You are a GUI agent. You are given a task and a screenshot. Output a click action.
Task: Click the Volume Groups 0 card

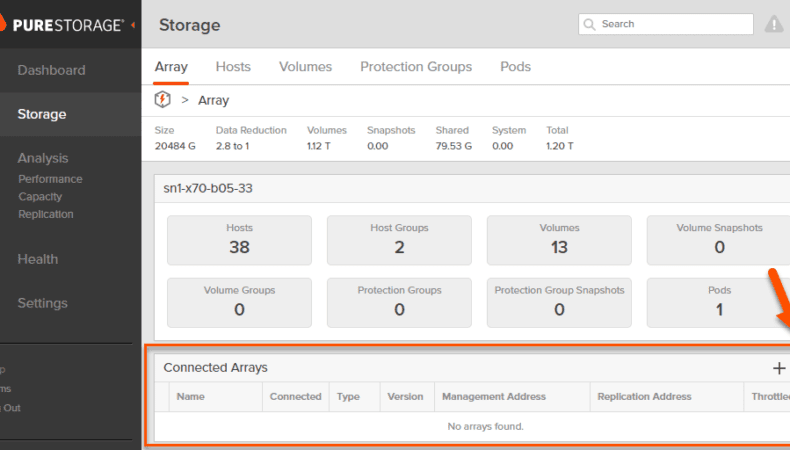(239, 302)
